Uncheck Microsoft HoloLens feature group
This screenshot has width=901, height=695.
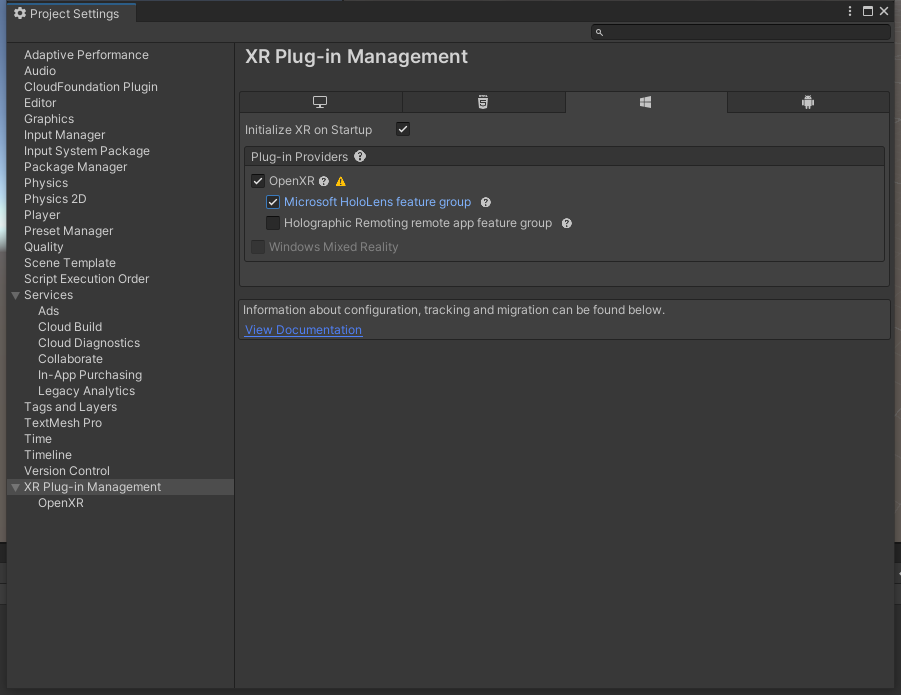(273, 202)
